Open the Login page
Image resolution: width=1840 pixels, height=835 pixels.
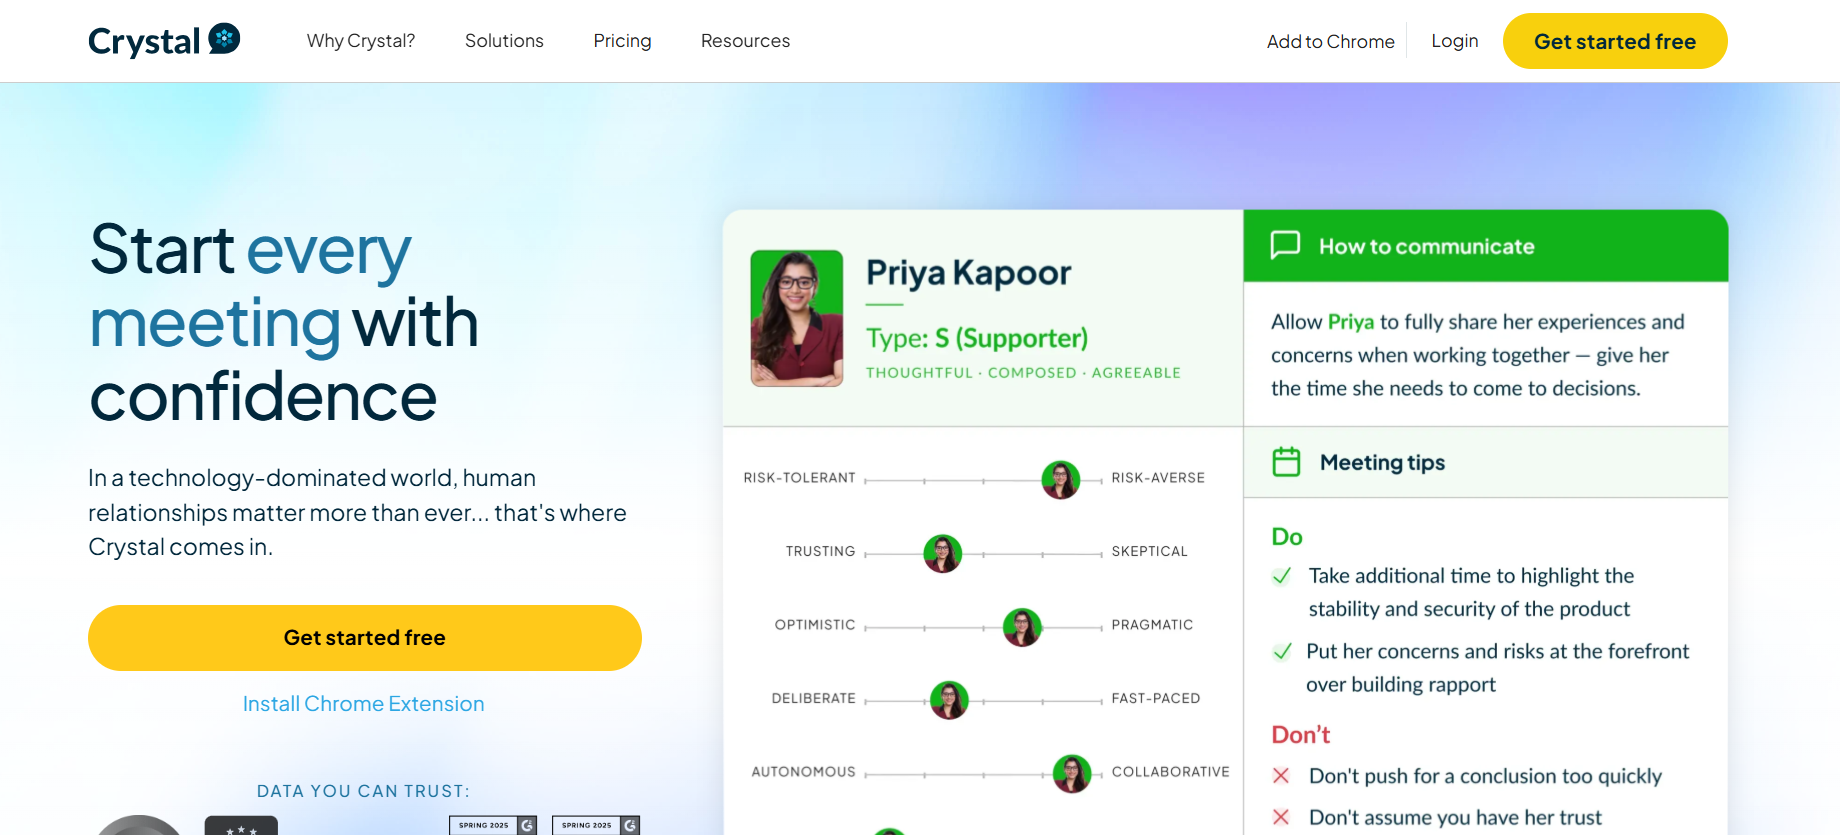[1454, 41]
